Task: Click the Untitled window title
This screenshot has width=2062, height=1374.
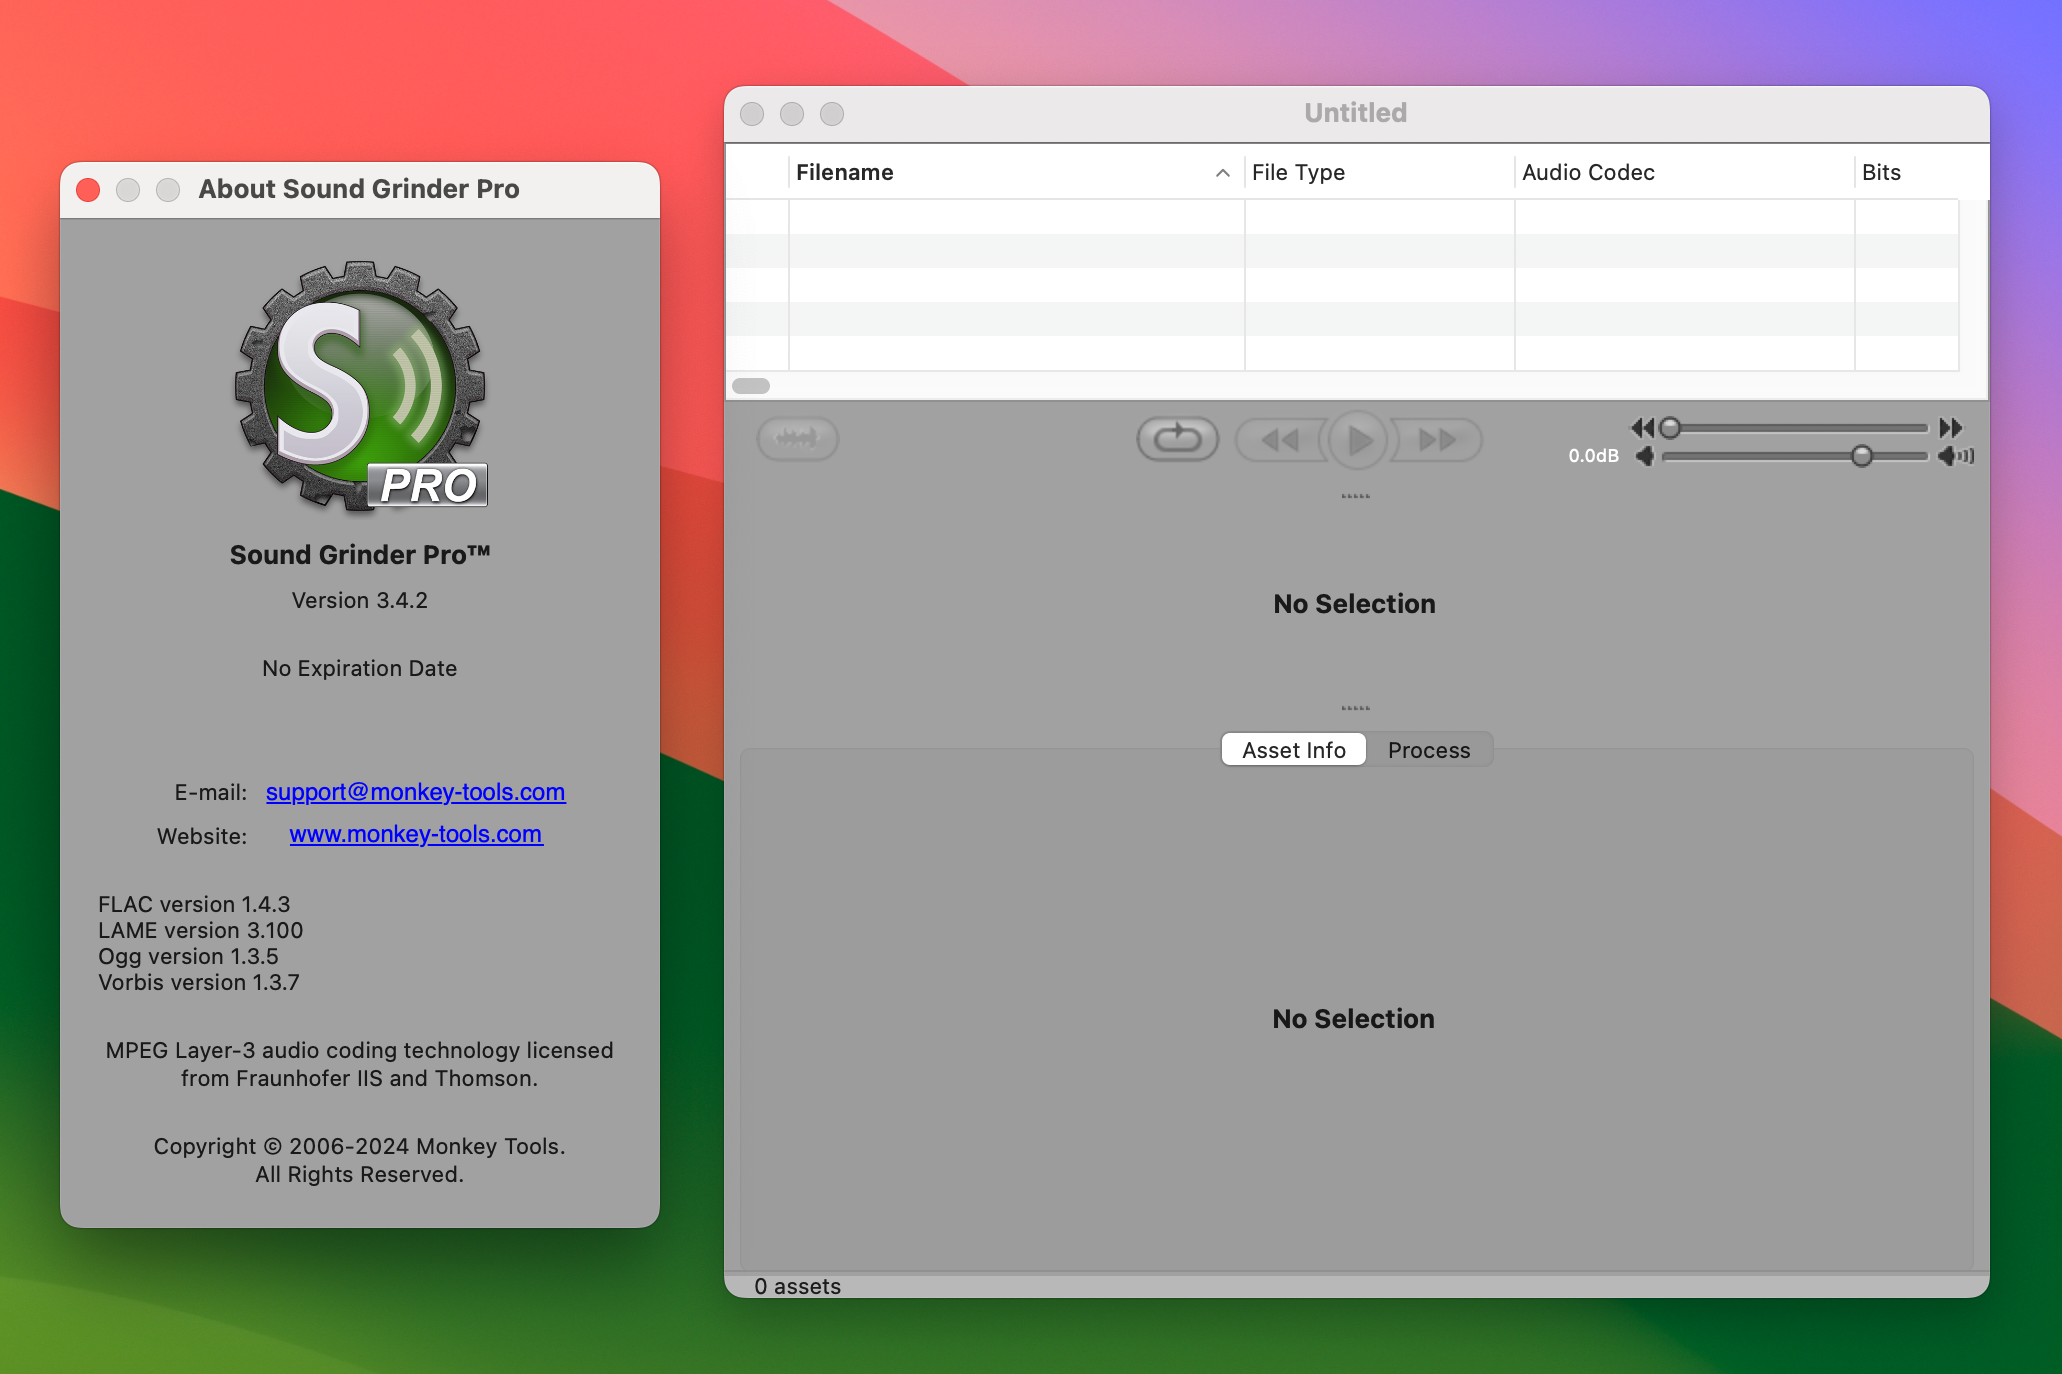Action: [x=1355, y=113]
